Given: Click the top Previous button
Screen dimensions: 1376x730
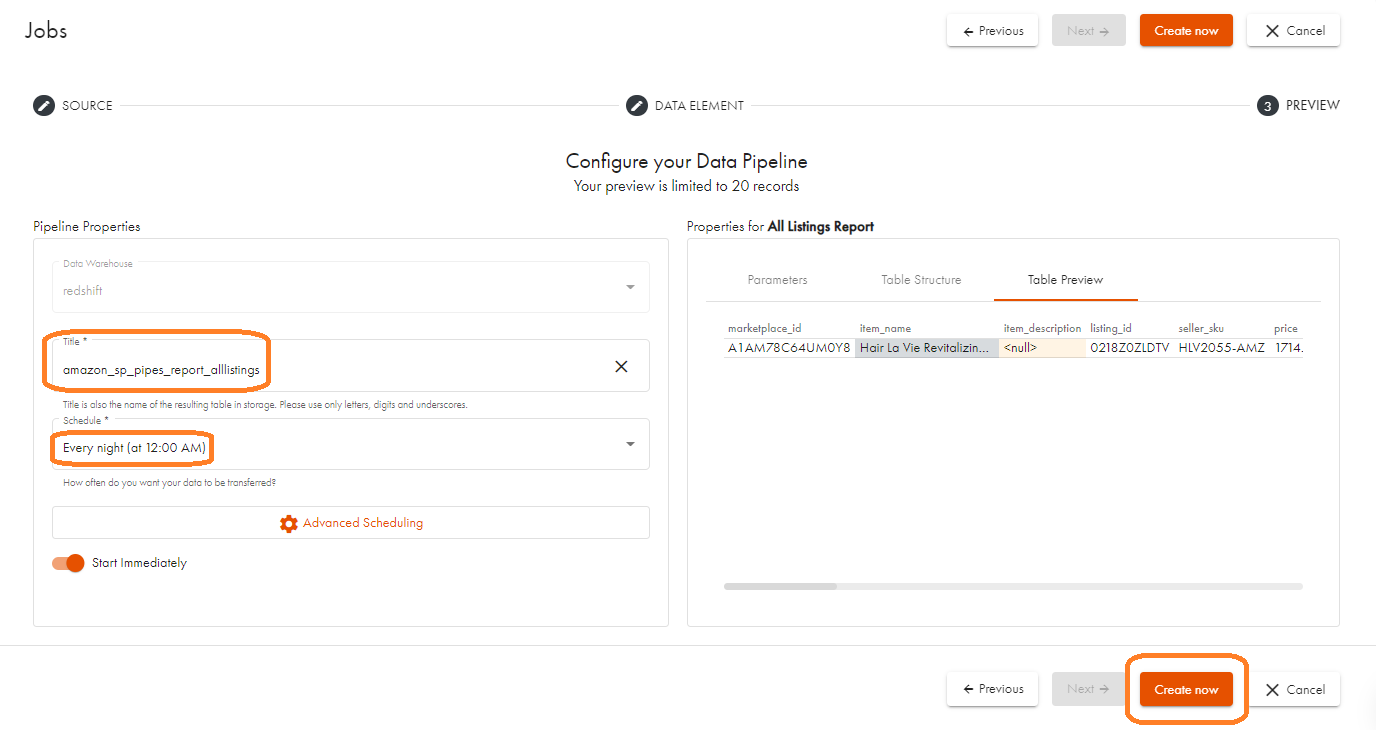Looking at the screenshot, I should click(x=993, y=31).
